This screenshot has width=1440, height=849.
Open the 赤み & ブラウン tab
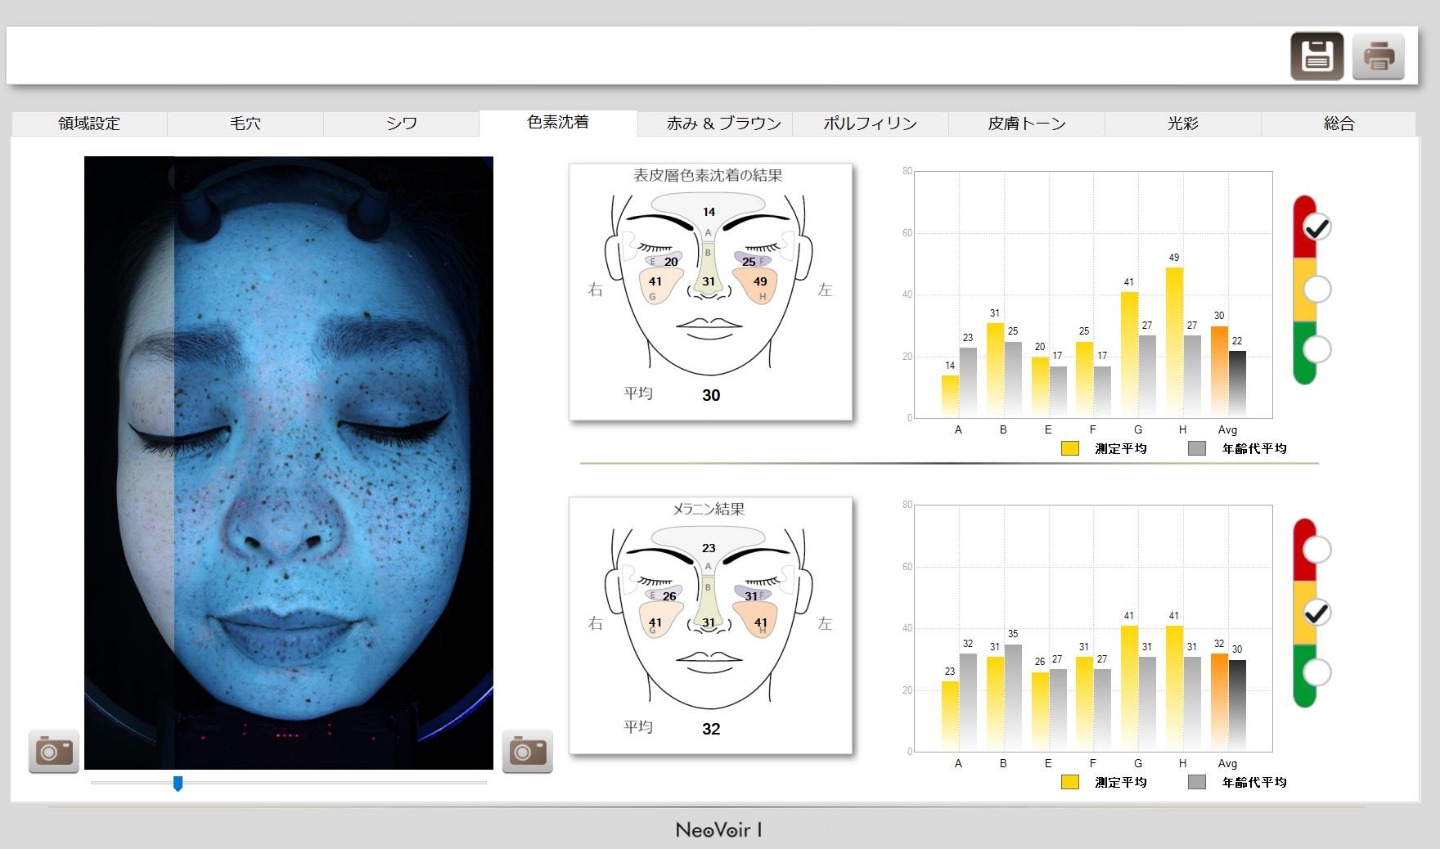715,124
